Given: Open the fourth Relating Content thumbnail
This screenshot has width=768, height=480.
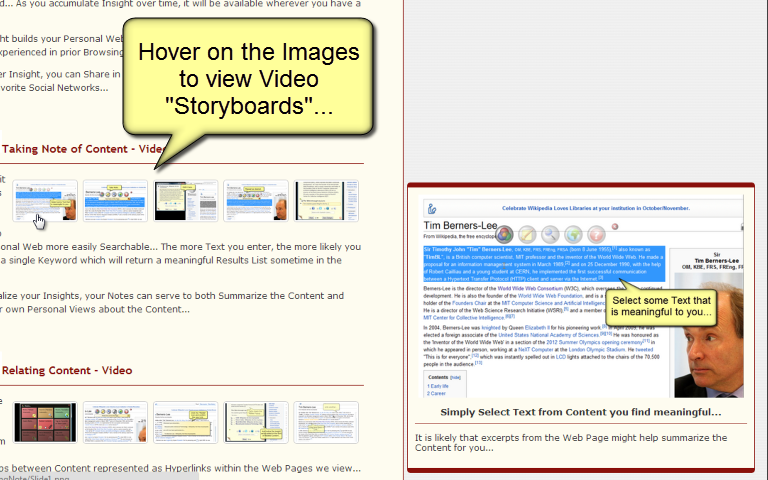Looking at the screenshot, I should 256,422.
